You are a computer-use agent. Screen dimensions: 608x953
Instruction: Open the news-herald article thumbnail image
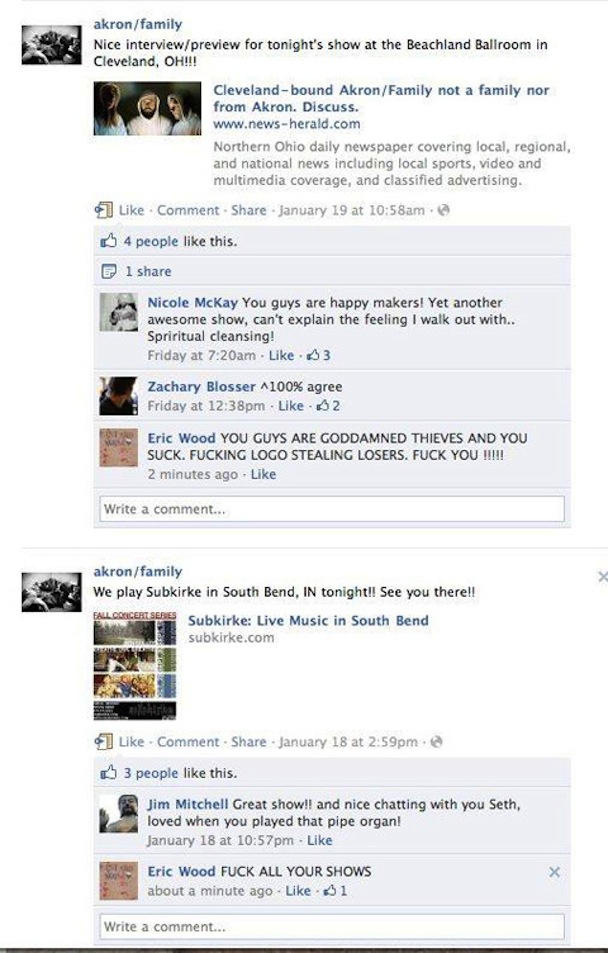click(x=147, y=108)
